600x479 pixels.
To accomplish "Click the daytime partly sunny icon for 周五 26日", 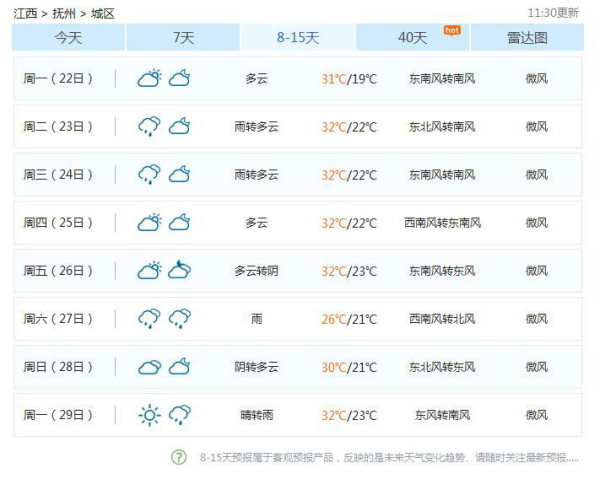I will [x=150, y=270].
